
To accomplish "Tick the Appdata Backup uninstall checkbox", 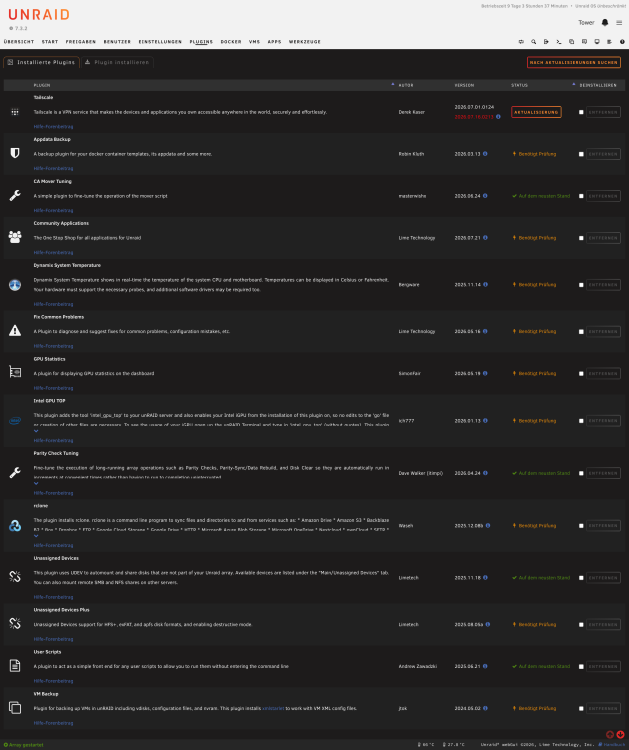I will tap(581, 154).
